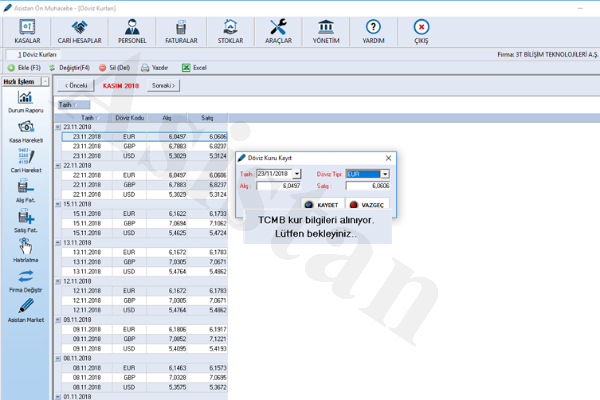Select the 23.11.2018 USD row
600x400 pixels.
click(145, 156)
